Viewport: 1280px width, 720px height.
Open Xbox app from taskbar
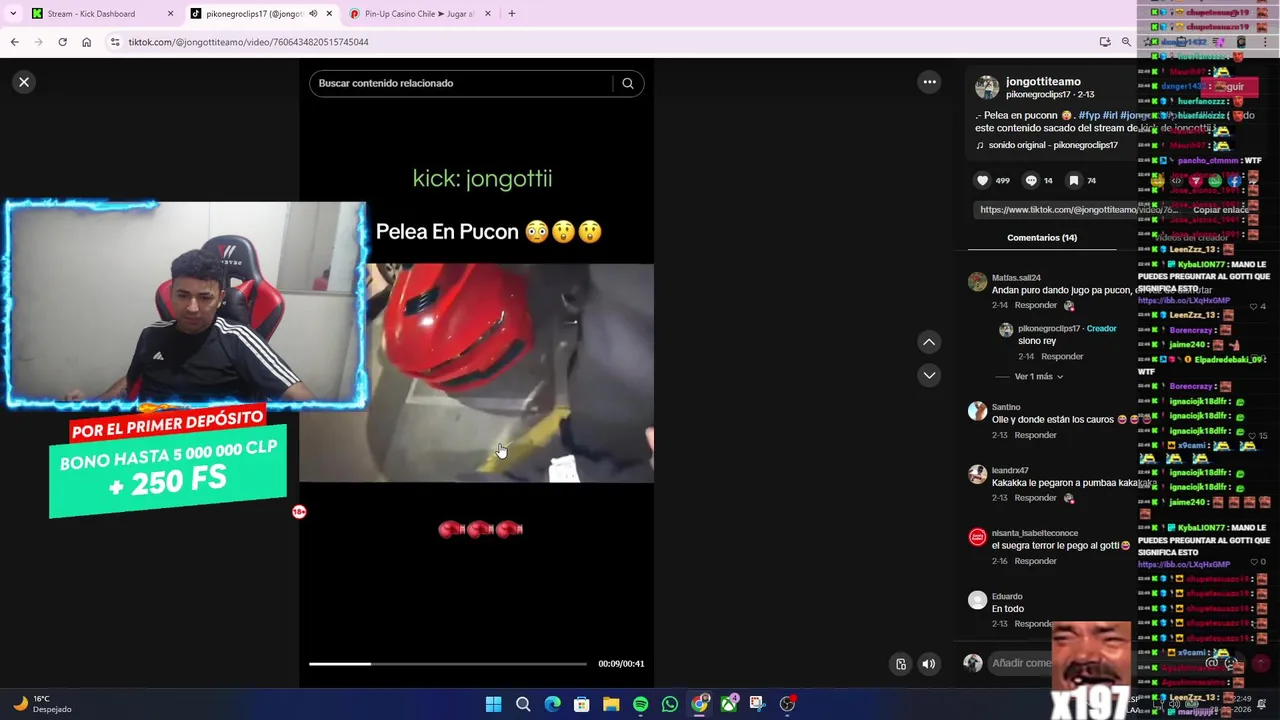click(728, 704)
